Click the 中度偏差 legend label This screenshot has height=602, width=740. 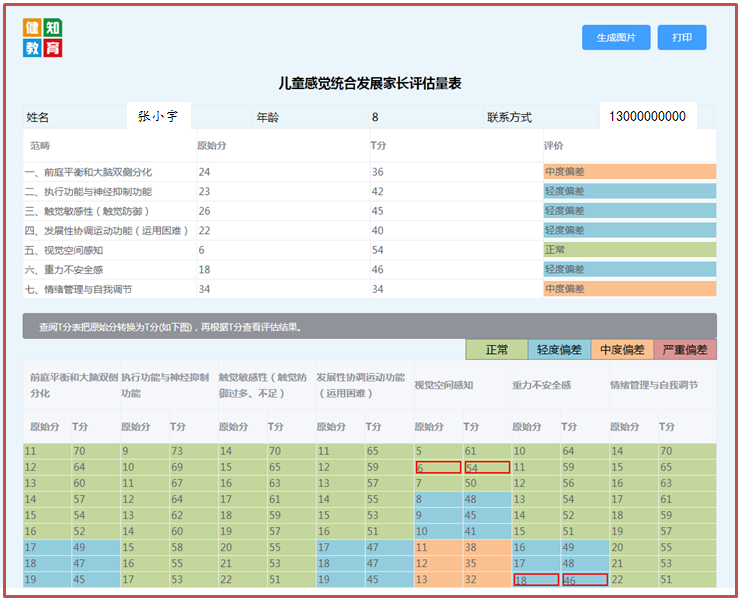click(622, 350)
